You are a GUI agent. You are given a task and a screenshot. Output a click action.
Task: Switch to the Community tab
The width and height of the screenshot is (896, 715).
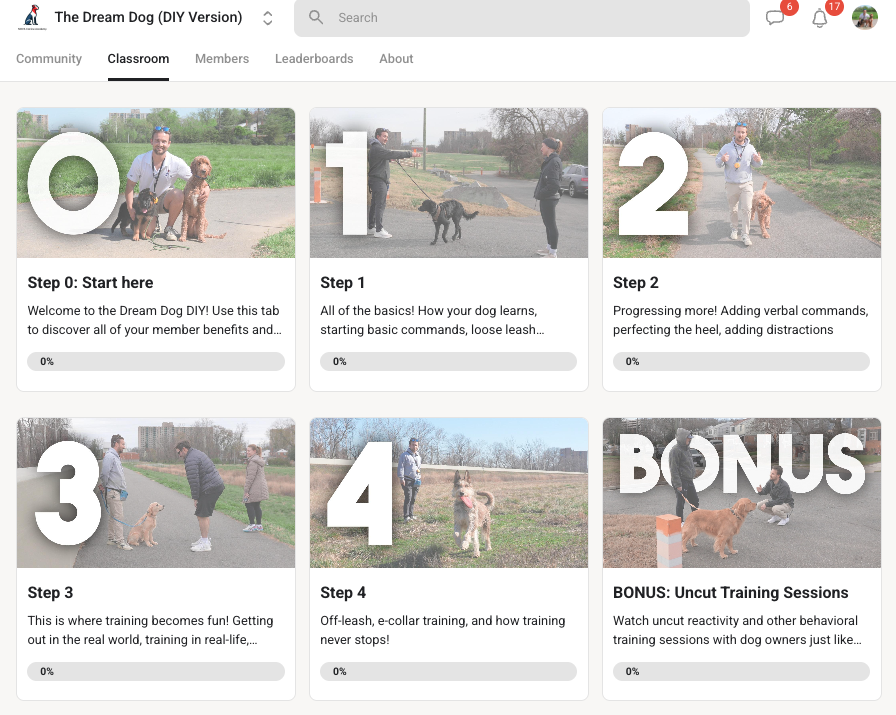[49, 58]
